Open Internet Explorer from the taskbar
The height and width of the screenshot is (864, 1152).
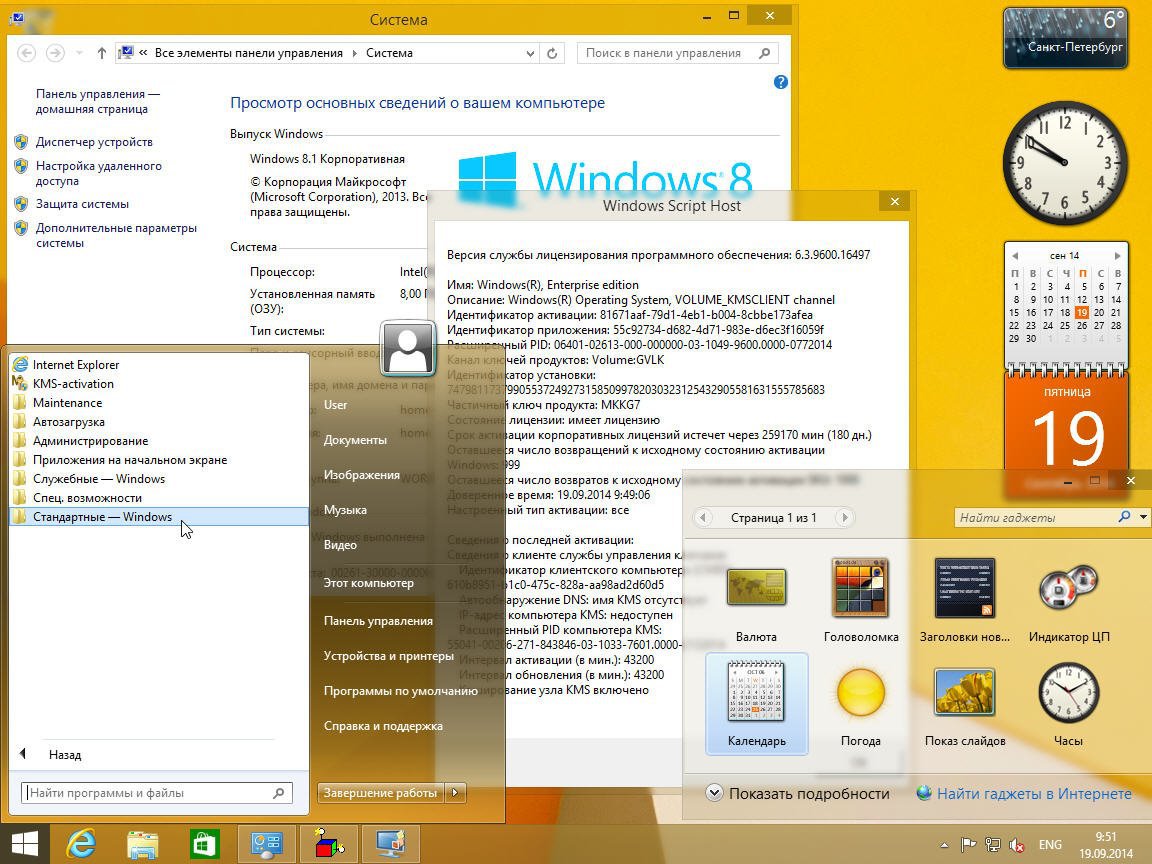[81, 844]
